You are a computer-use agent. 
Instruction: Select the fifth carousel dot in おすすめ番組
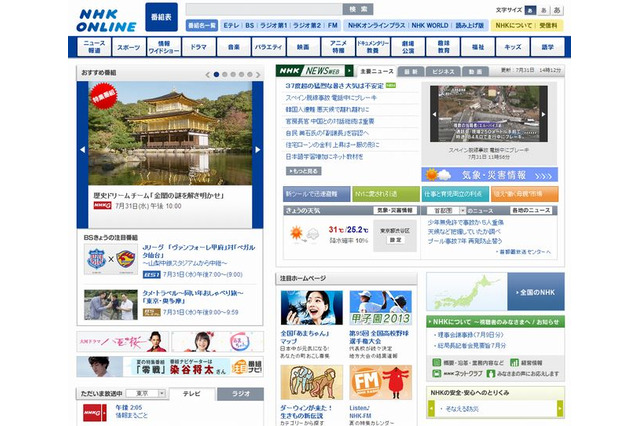point(249,75)
